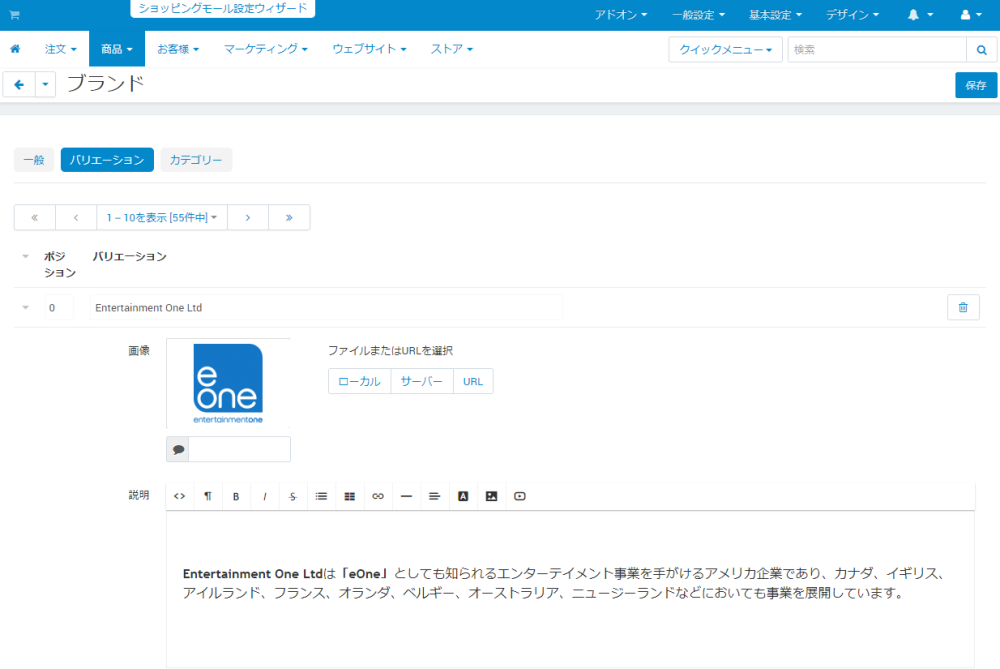
Task: Open the マーケティング menu
Action: point(265,48)
